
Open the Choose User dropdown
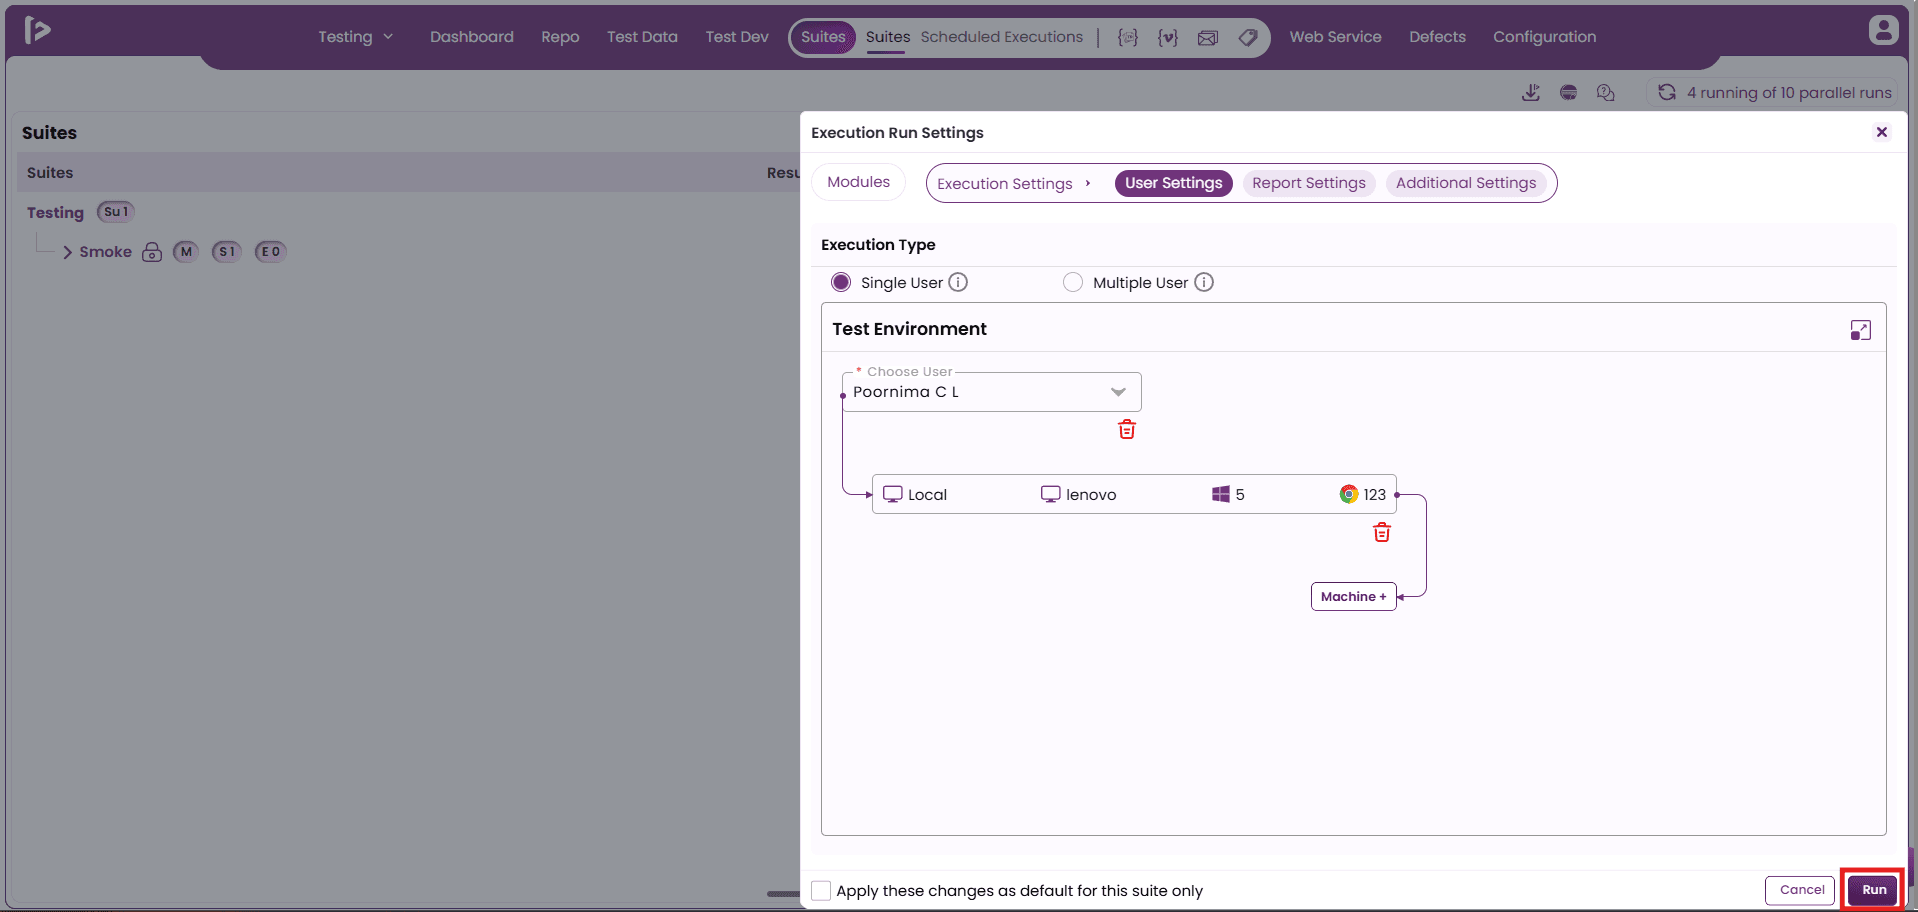[x=991, y=392]
